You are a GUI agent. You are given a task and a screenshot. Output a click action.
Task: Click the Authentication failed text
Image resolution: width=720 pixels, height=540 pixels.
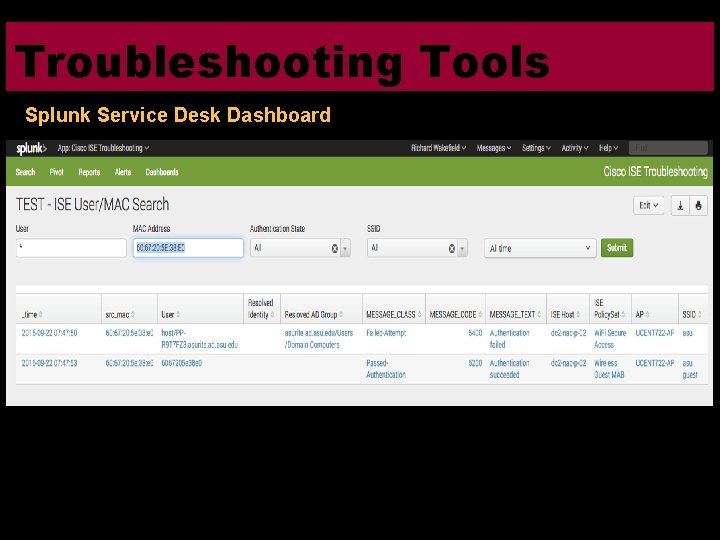[x=509, y=339]
